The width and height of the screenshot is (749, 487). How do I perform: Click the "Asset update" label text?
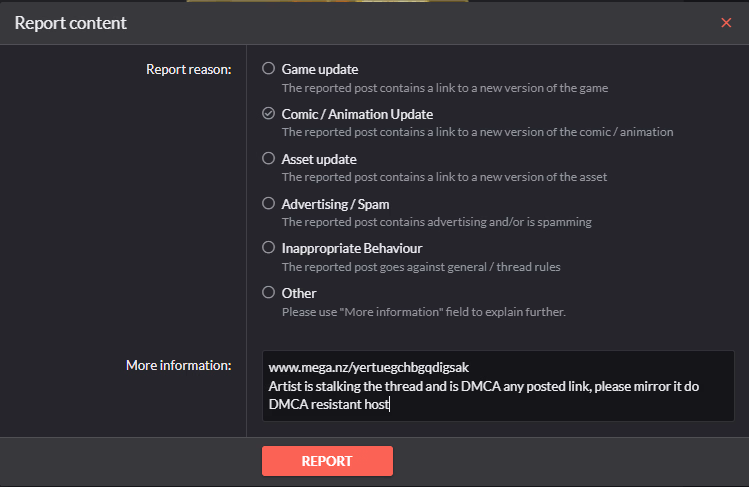[x=319, y=159]
